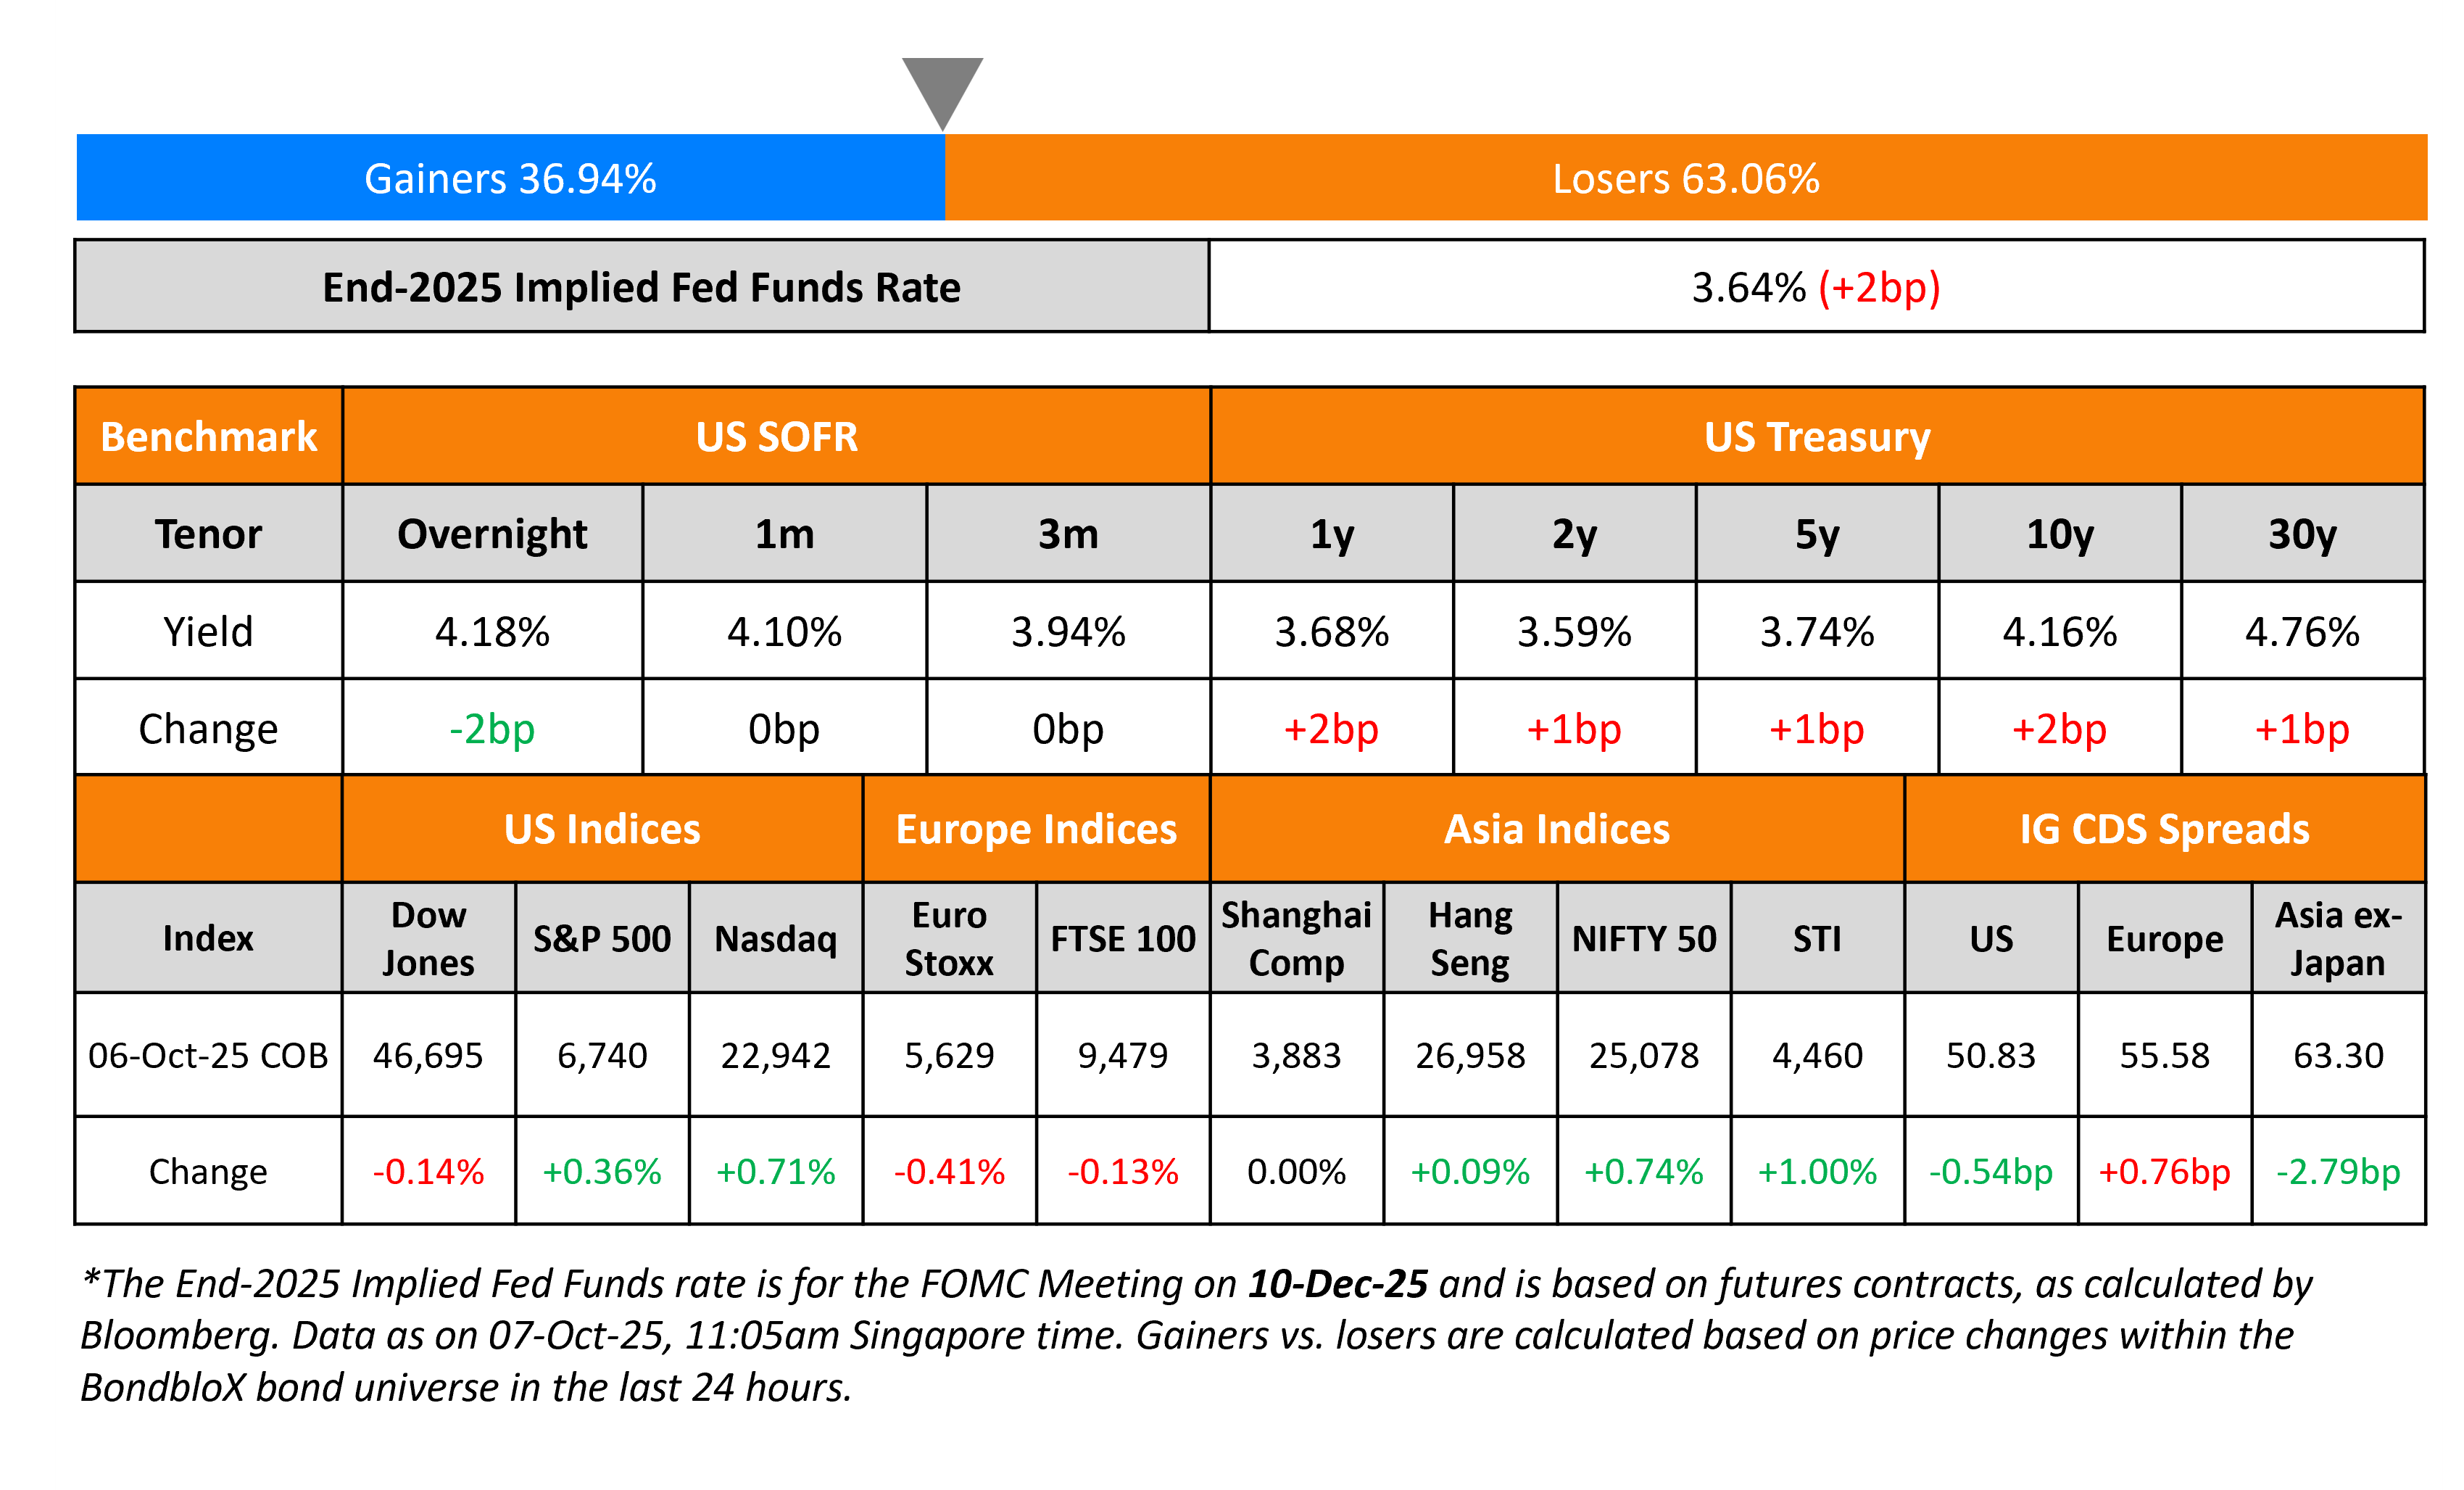Image resolution: width=2464 pixels, height=1490 pixels.
Task: Click the 10y tenor column header
Action: pos(2059,534)
